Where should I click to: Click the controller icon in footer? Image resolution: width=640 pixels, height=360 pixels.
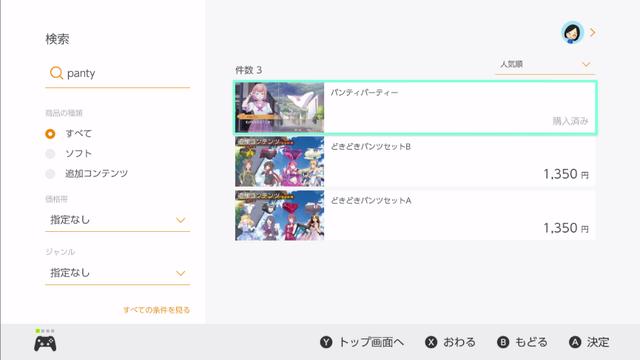click(45, 344)
